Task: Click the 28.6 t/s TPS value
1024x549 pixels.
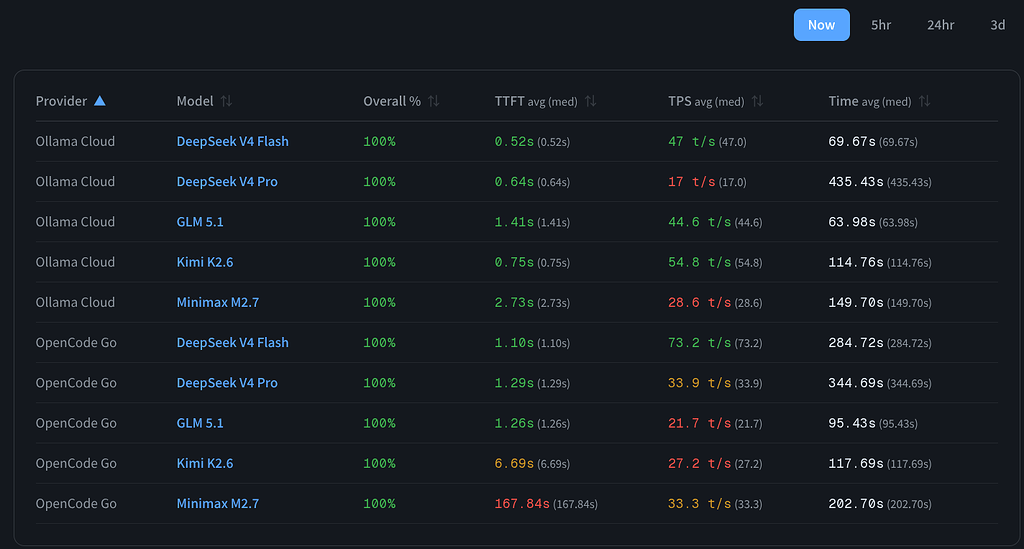Action: pos(699,303)
